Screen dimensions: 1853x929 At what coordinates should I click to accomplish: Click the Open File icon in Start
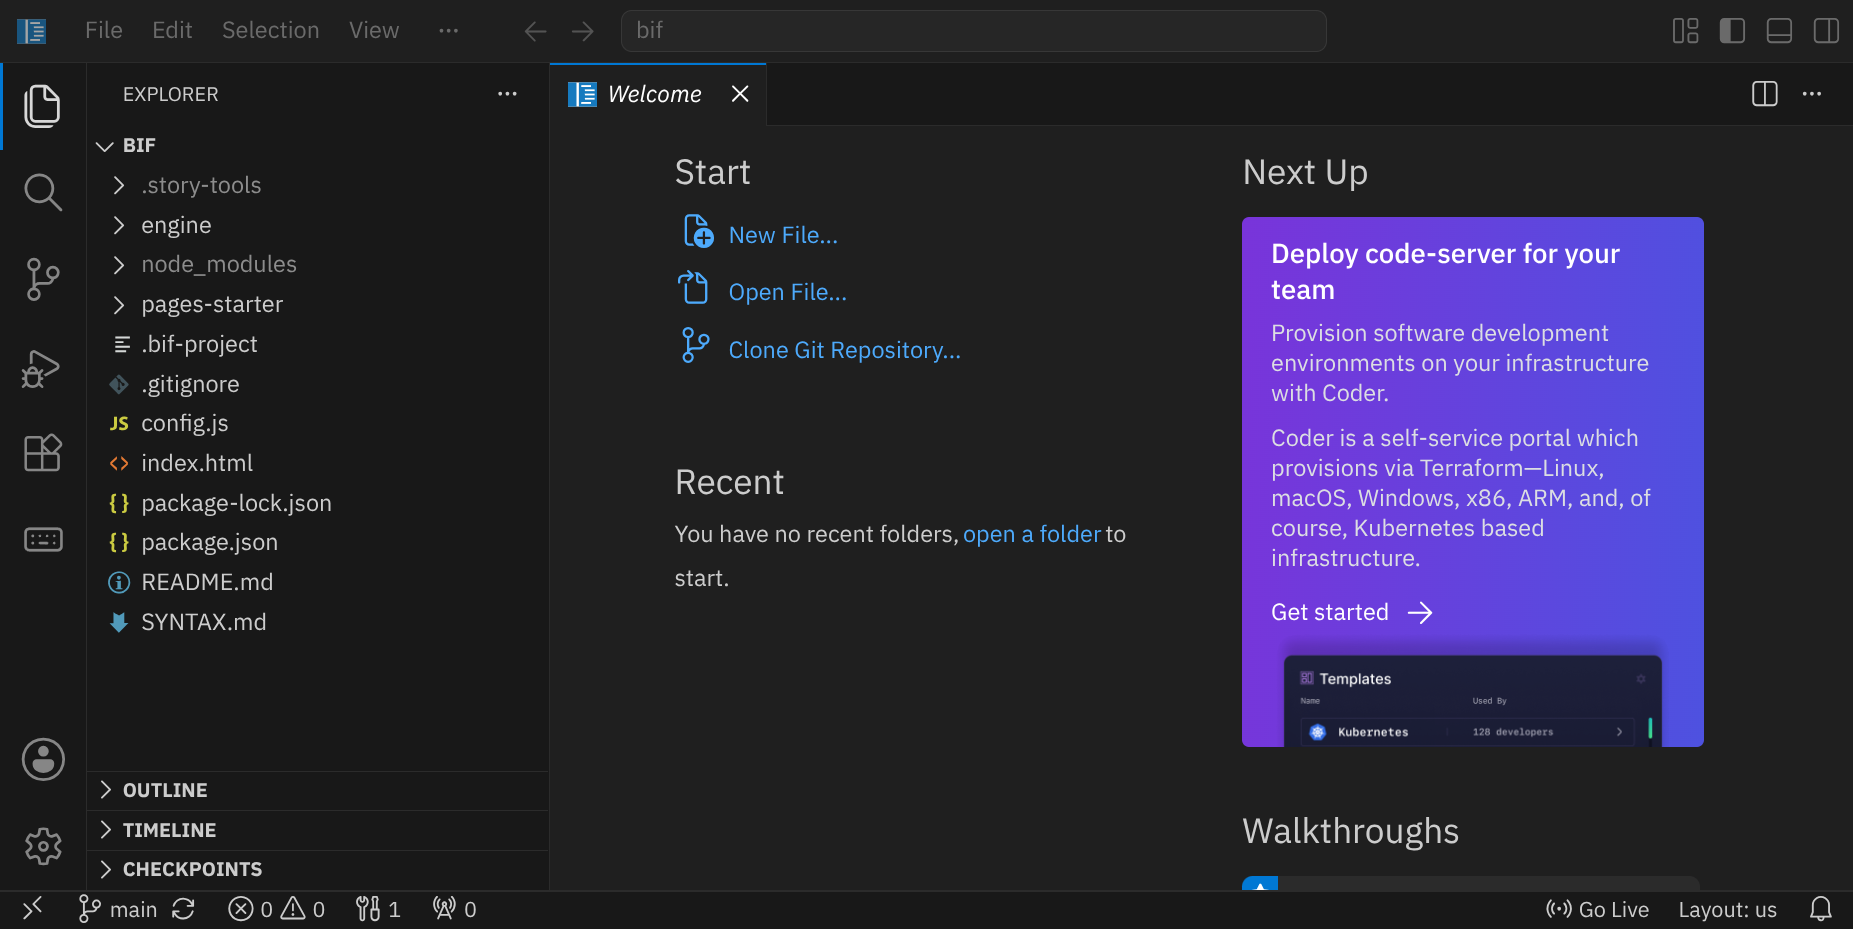(x=694, y=288)
